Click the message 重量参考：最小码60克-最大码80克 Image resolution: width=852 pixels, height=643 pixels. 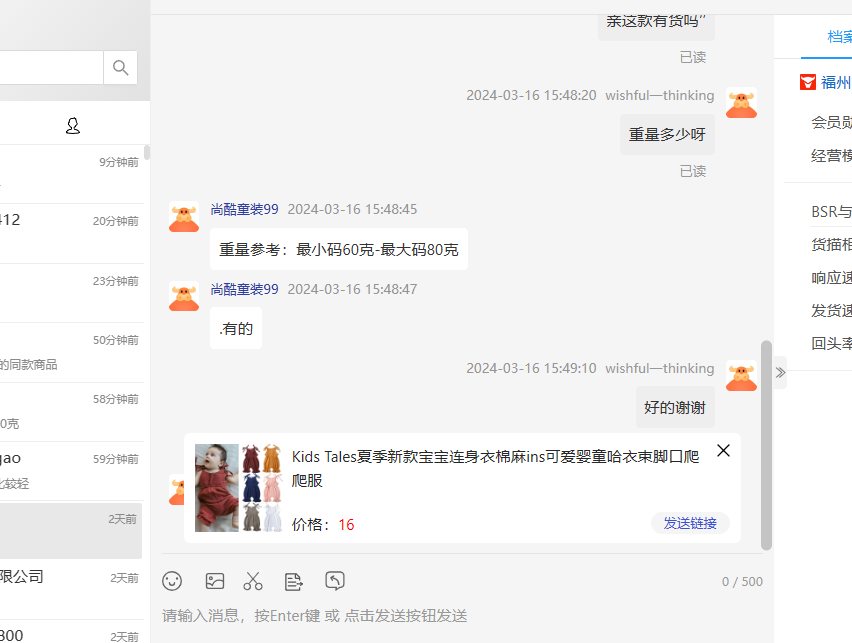pyautogui.click(x=339, y=249)
